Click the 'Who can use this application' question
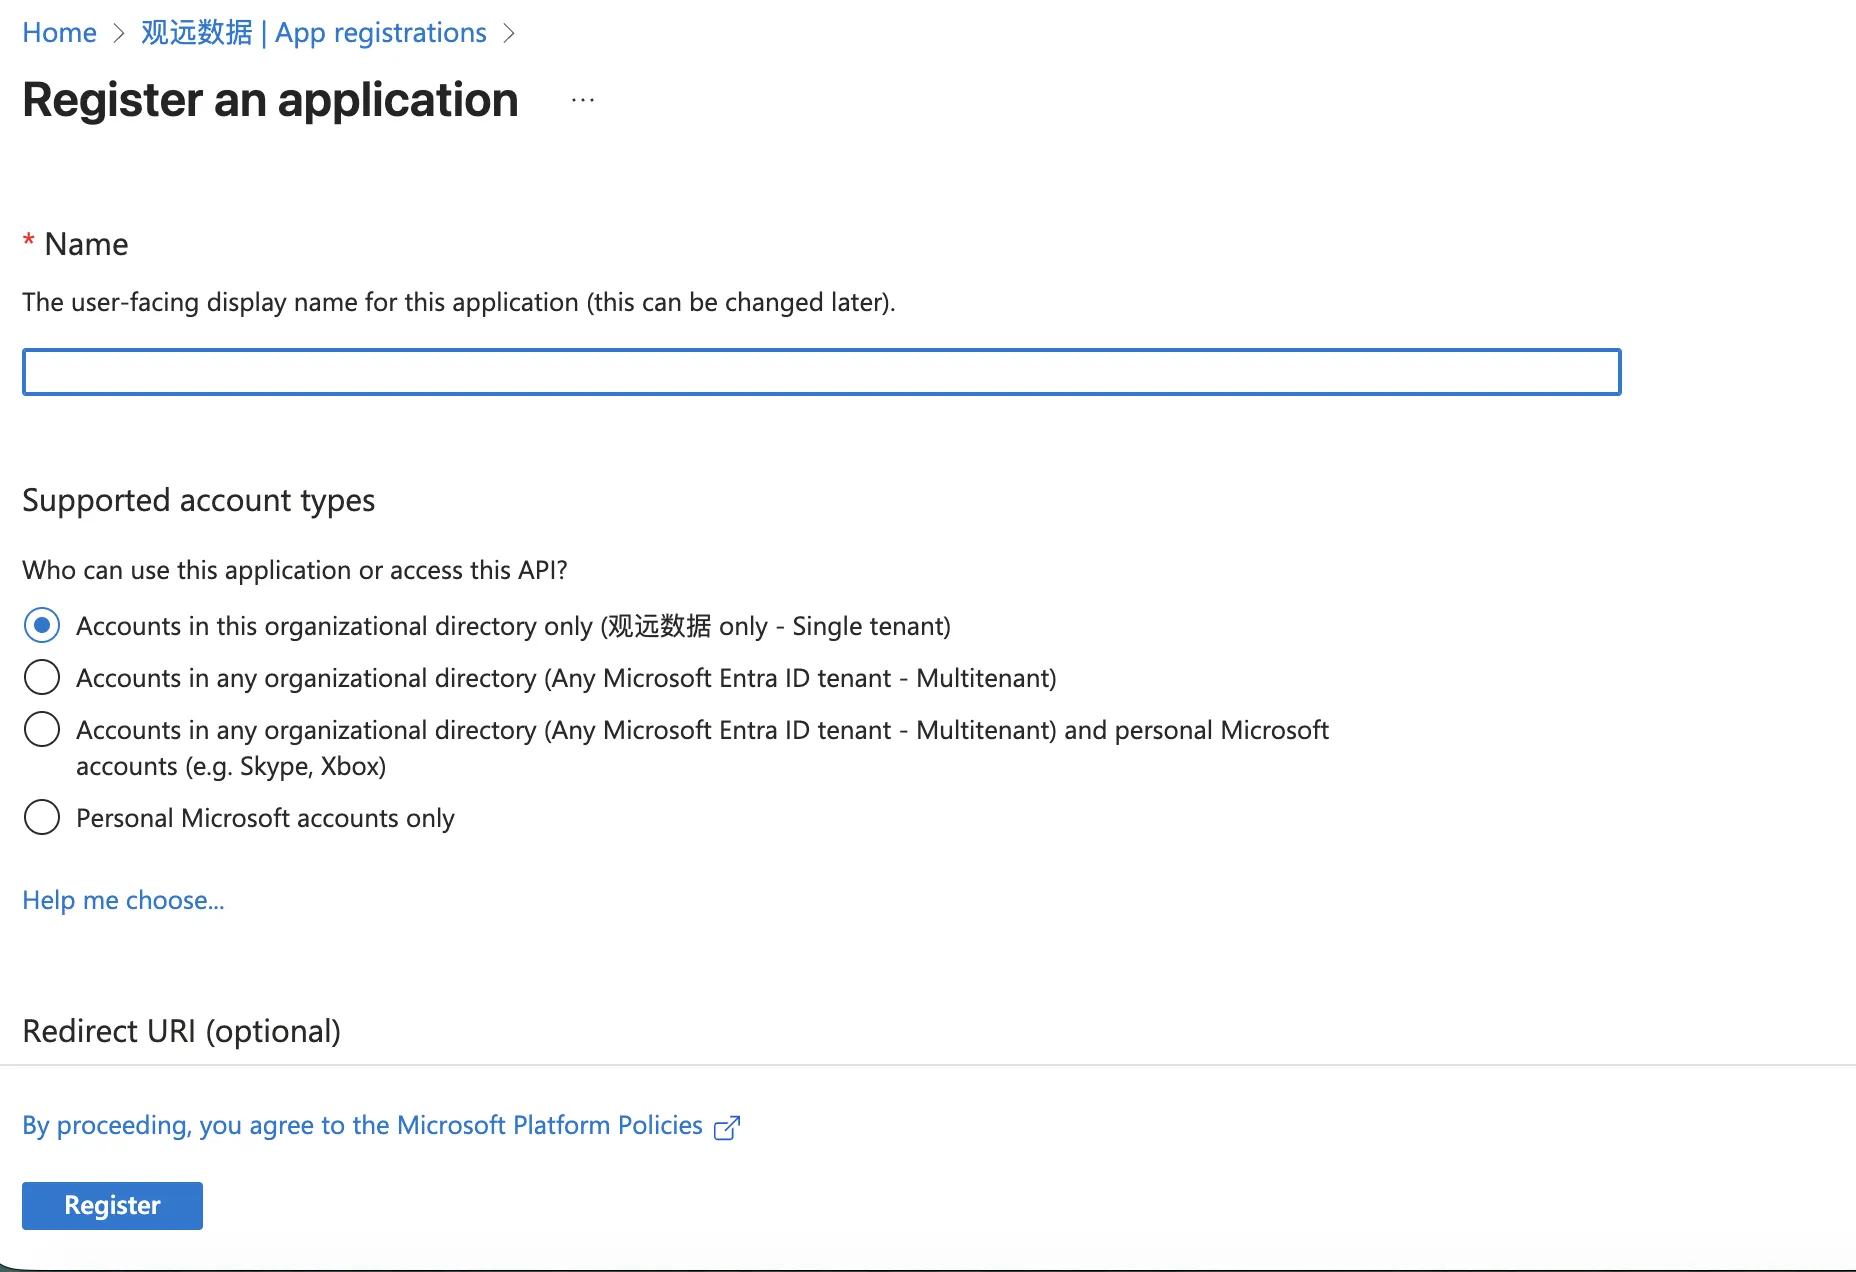Image resolution: width=1856 pixels, height=1272 pixels. 294,570
